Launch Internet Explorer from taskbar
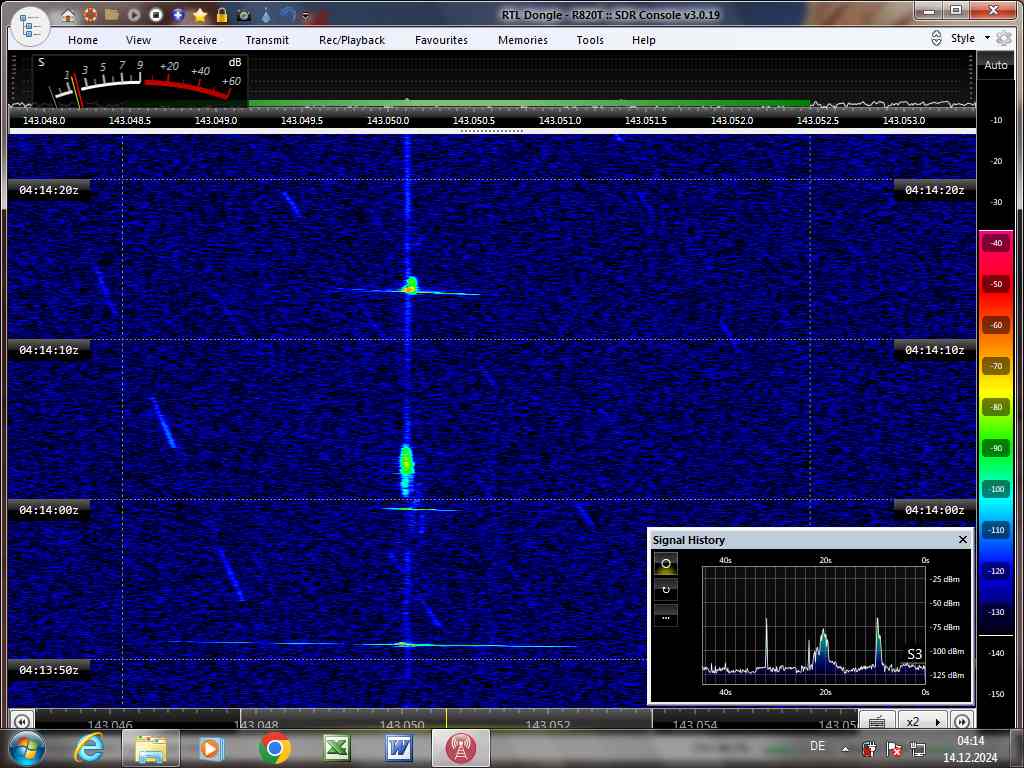 tap(89, 748)
